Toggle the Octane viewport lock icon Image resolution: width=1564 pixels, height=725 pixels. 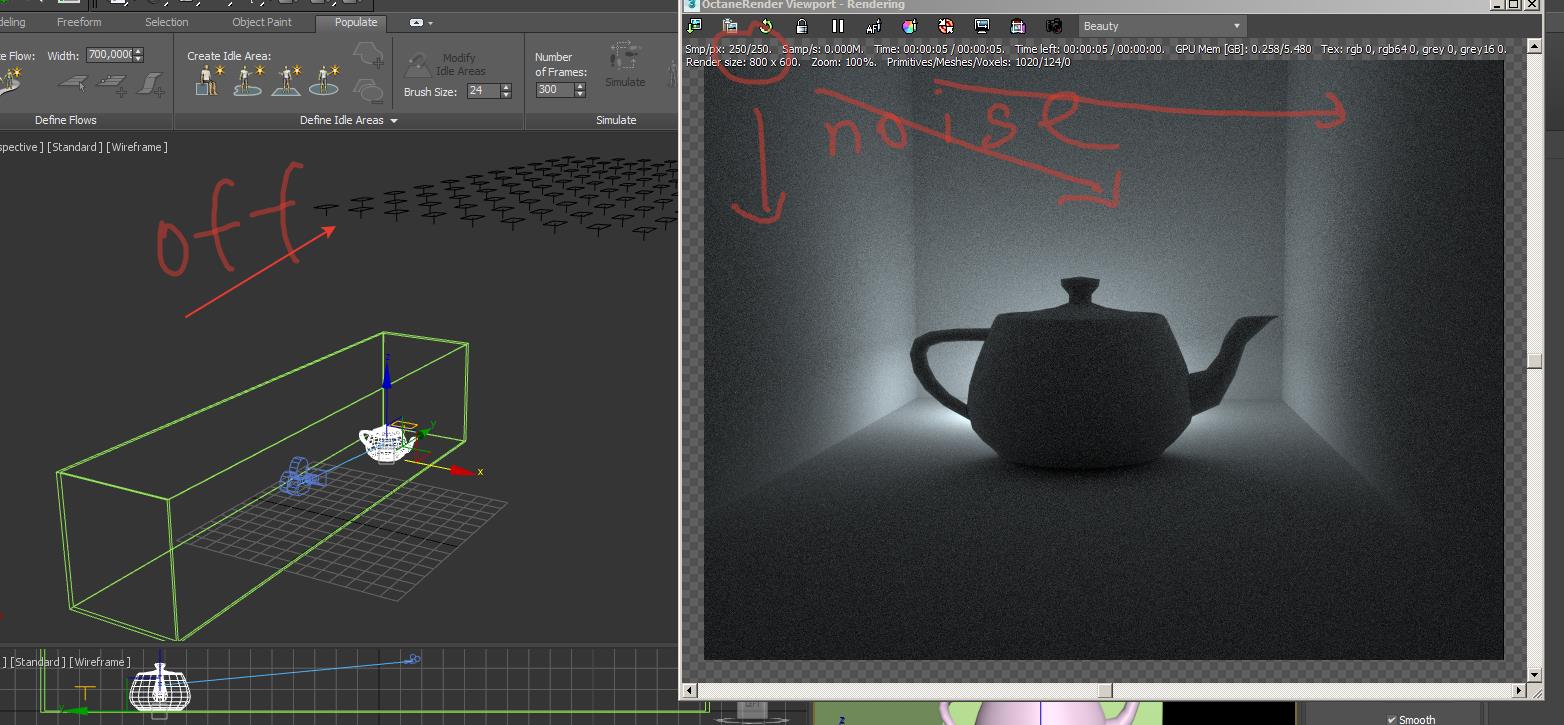tap(801, 26)
